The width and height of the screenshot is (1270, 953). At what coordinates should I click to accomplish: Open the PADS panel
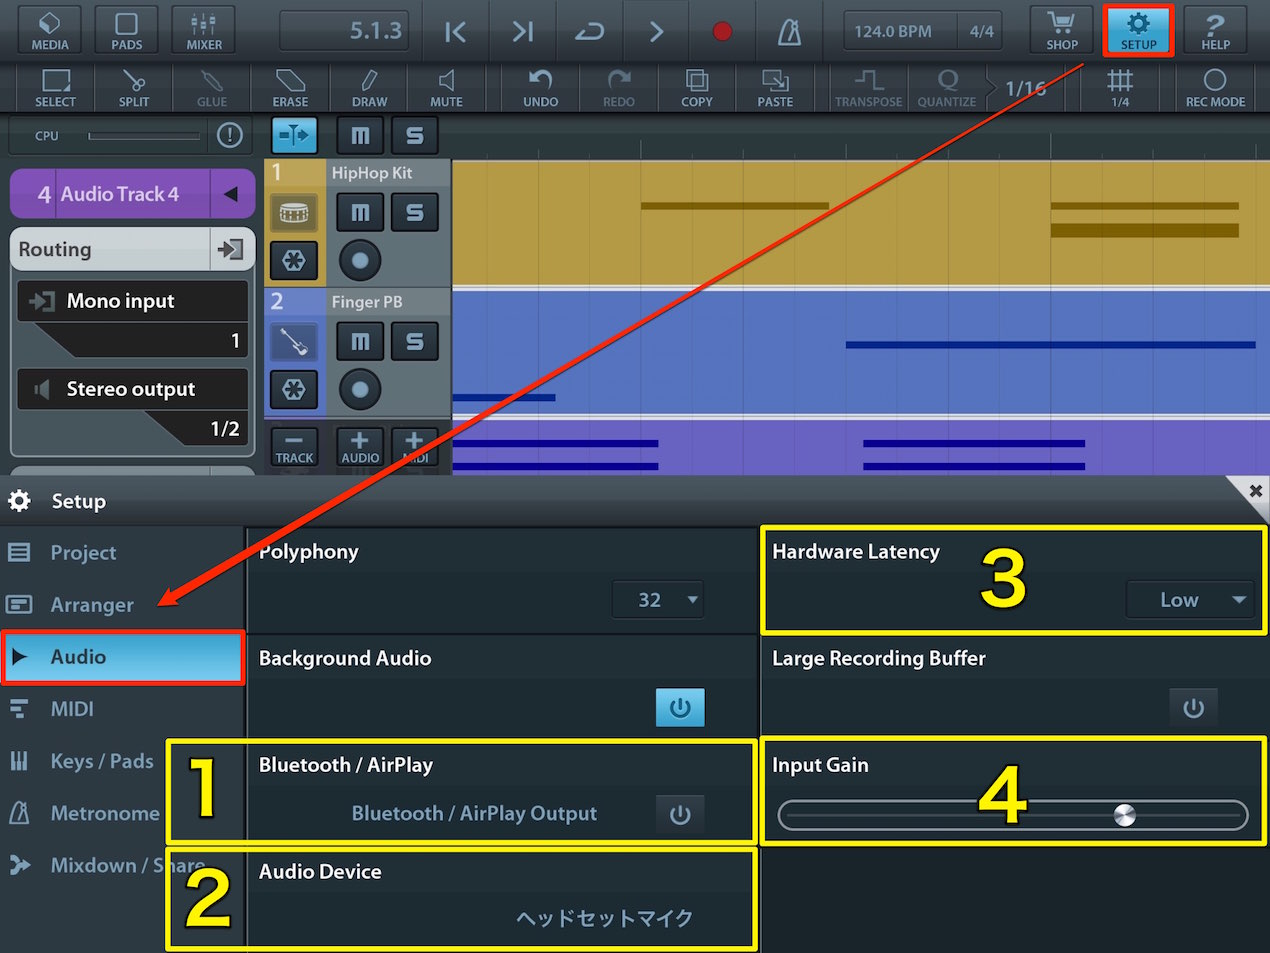[x=126, y=30]
